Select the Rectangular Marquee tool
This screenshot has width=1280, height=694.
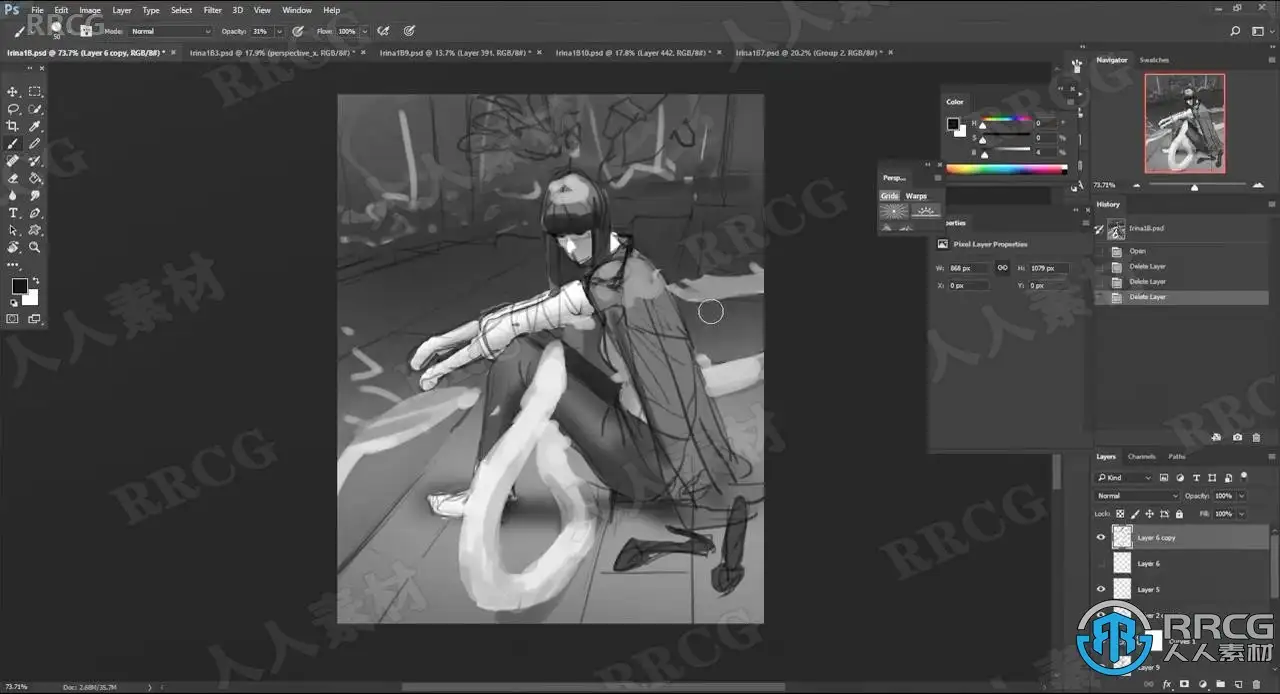(x=35, y=91)
